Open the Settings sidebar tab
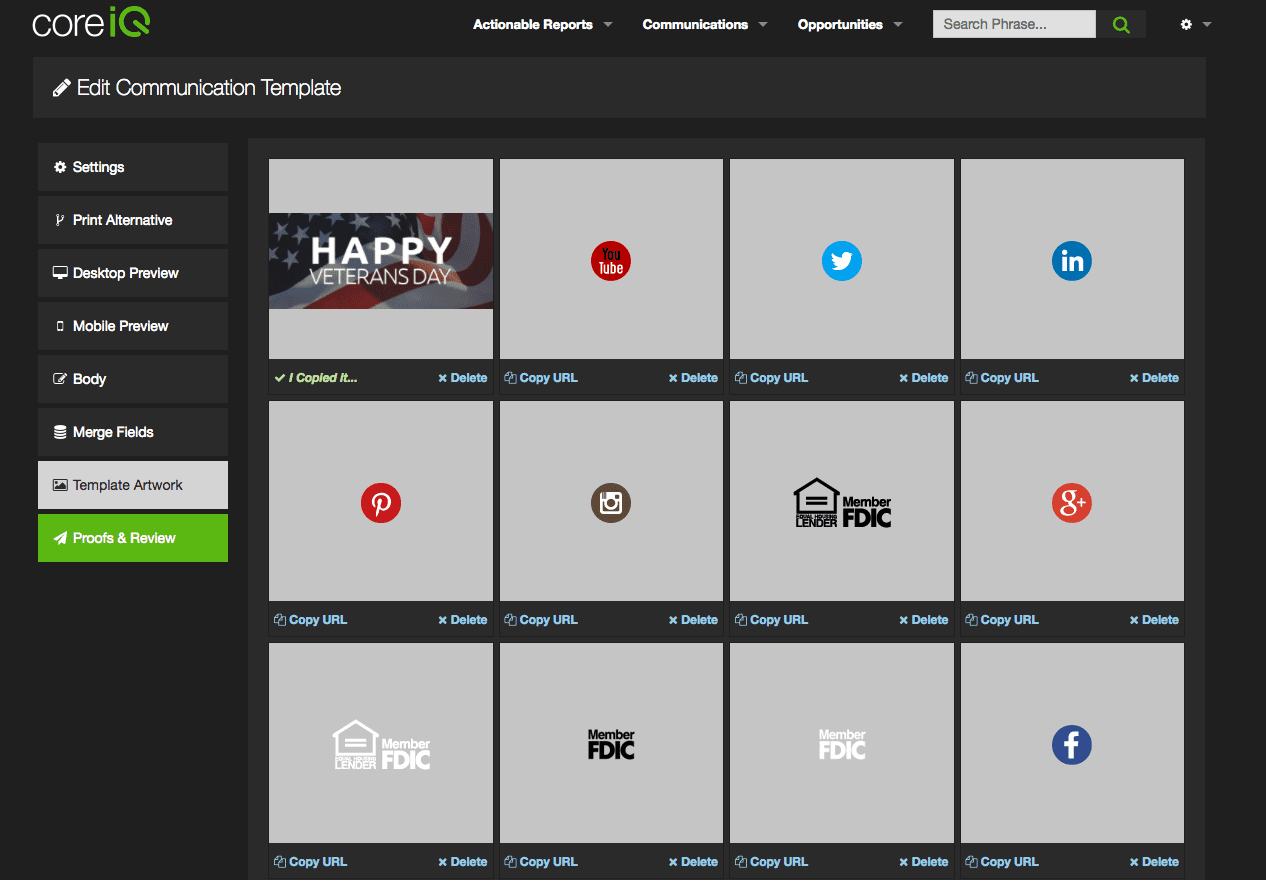The height and width of the screenshot is (880, 1266). (133, 167)
